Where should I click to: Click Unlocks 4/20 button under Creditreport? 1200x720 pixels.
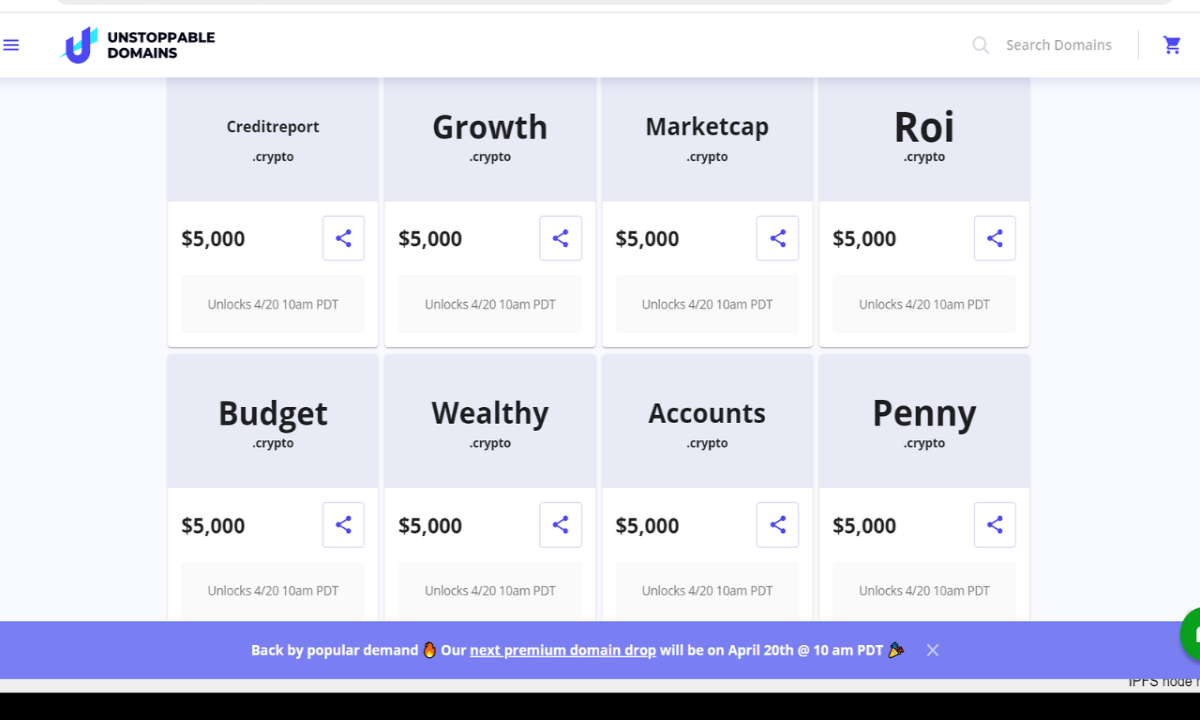(273, 304)
